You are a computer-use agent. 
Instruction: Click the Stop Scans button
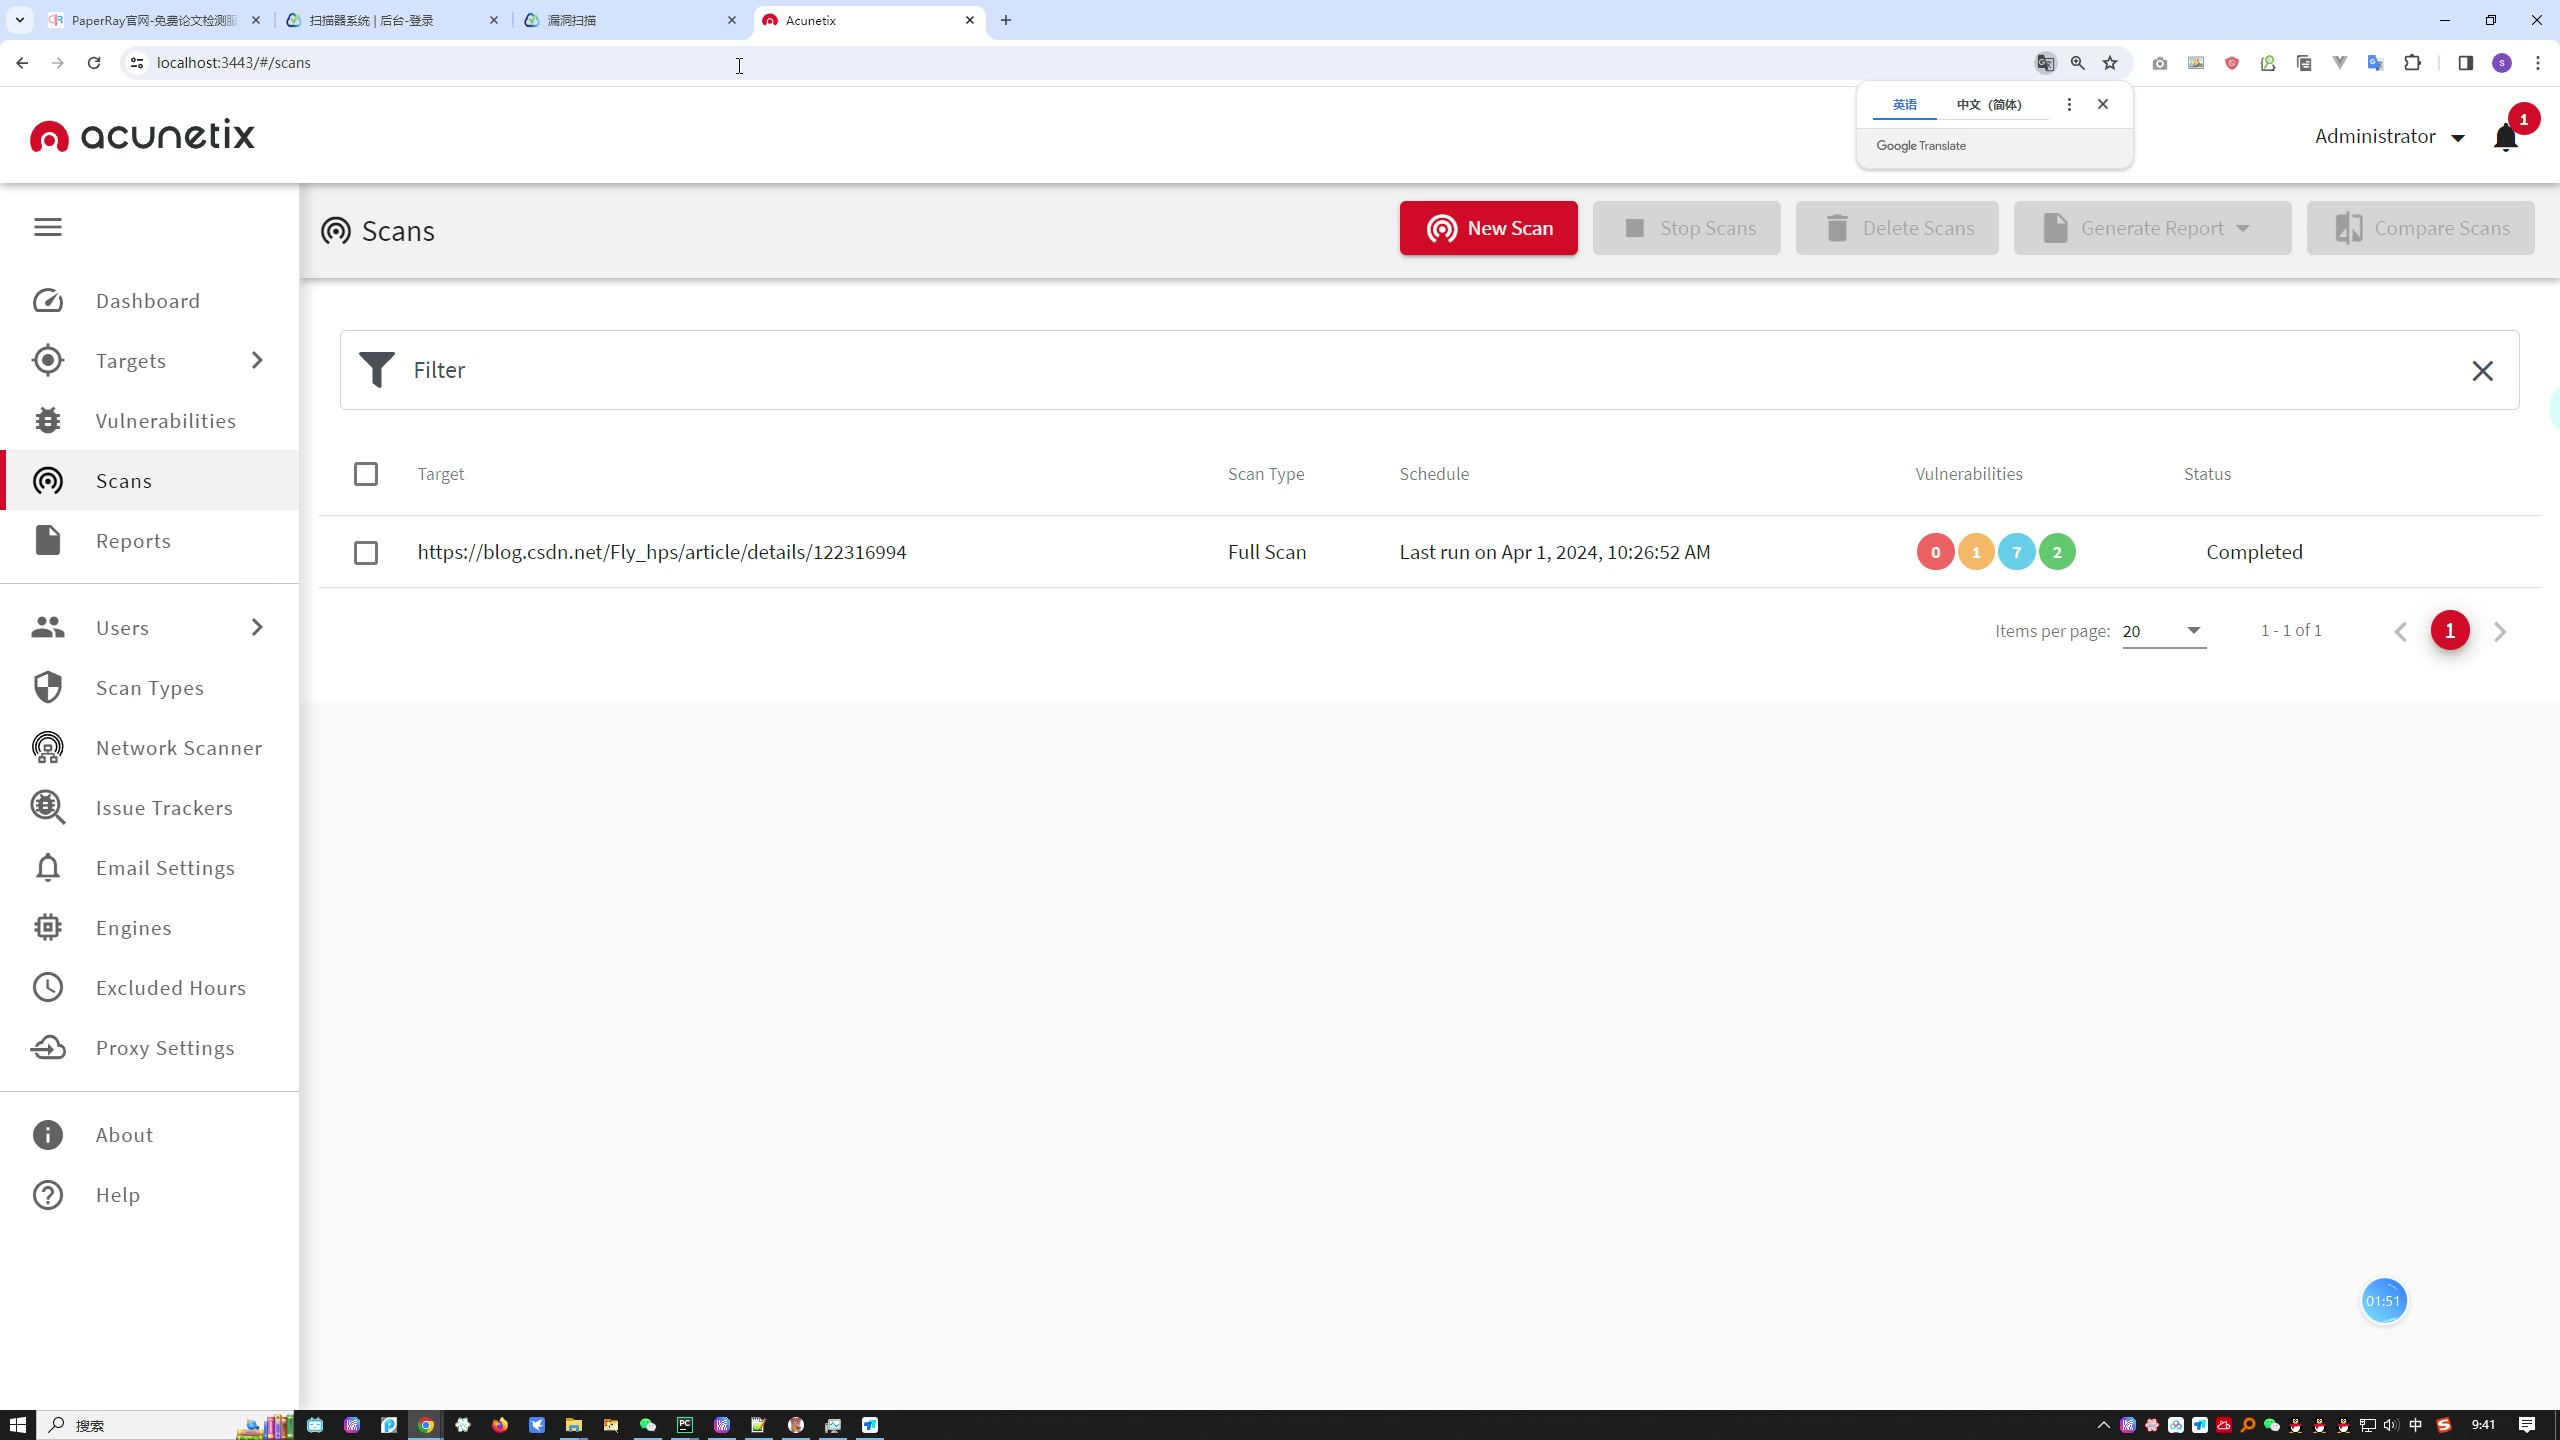tap(1686, 228)
